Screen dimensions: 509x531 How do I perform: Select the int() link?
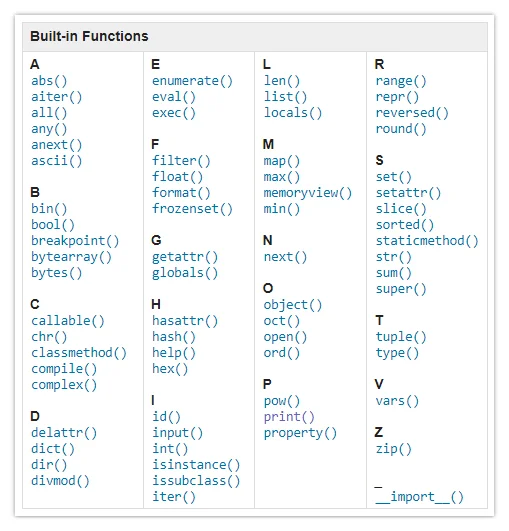[170, 449]
